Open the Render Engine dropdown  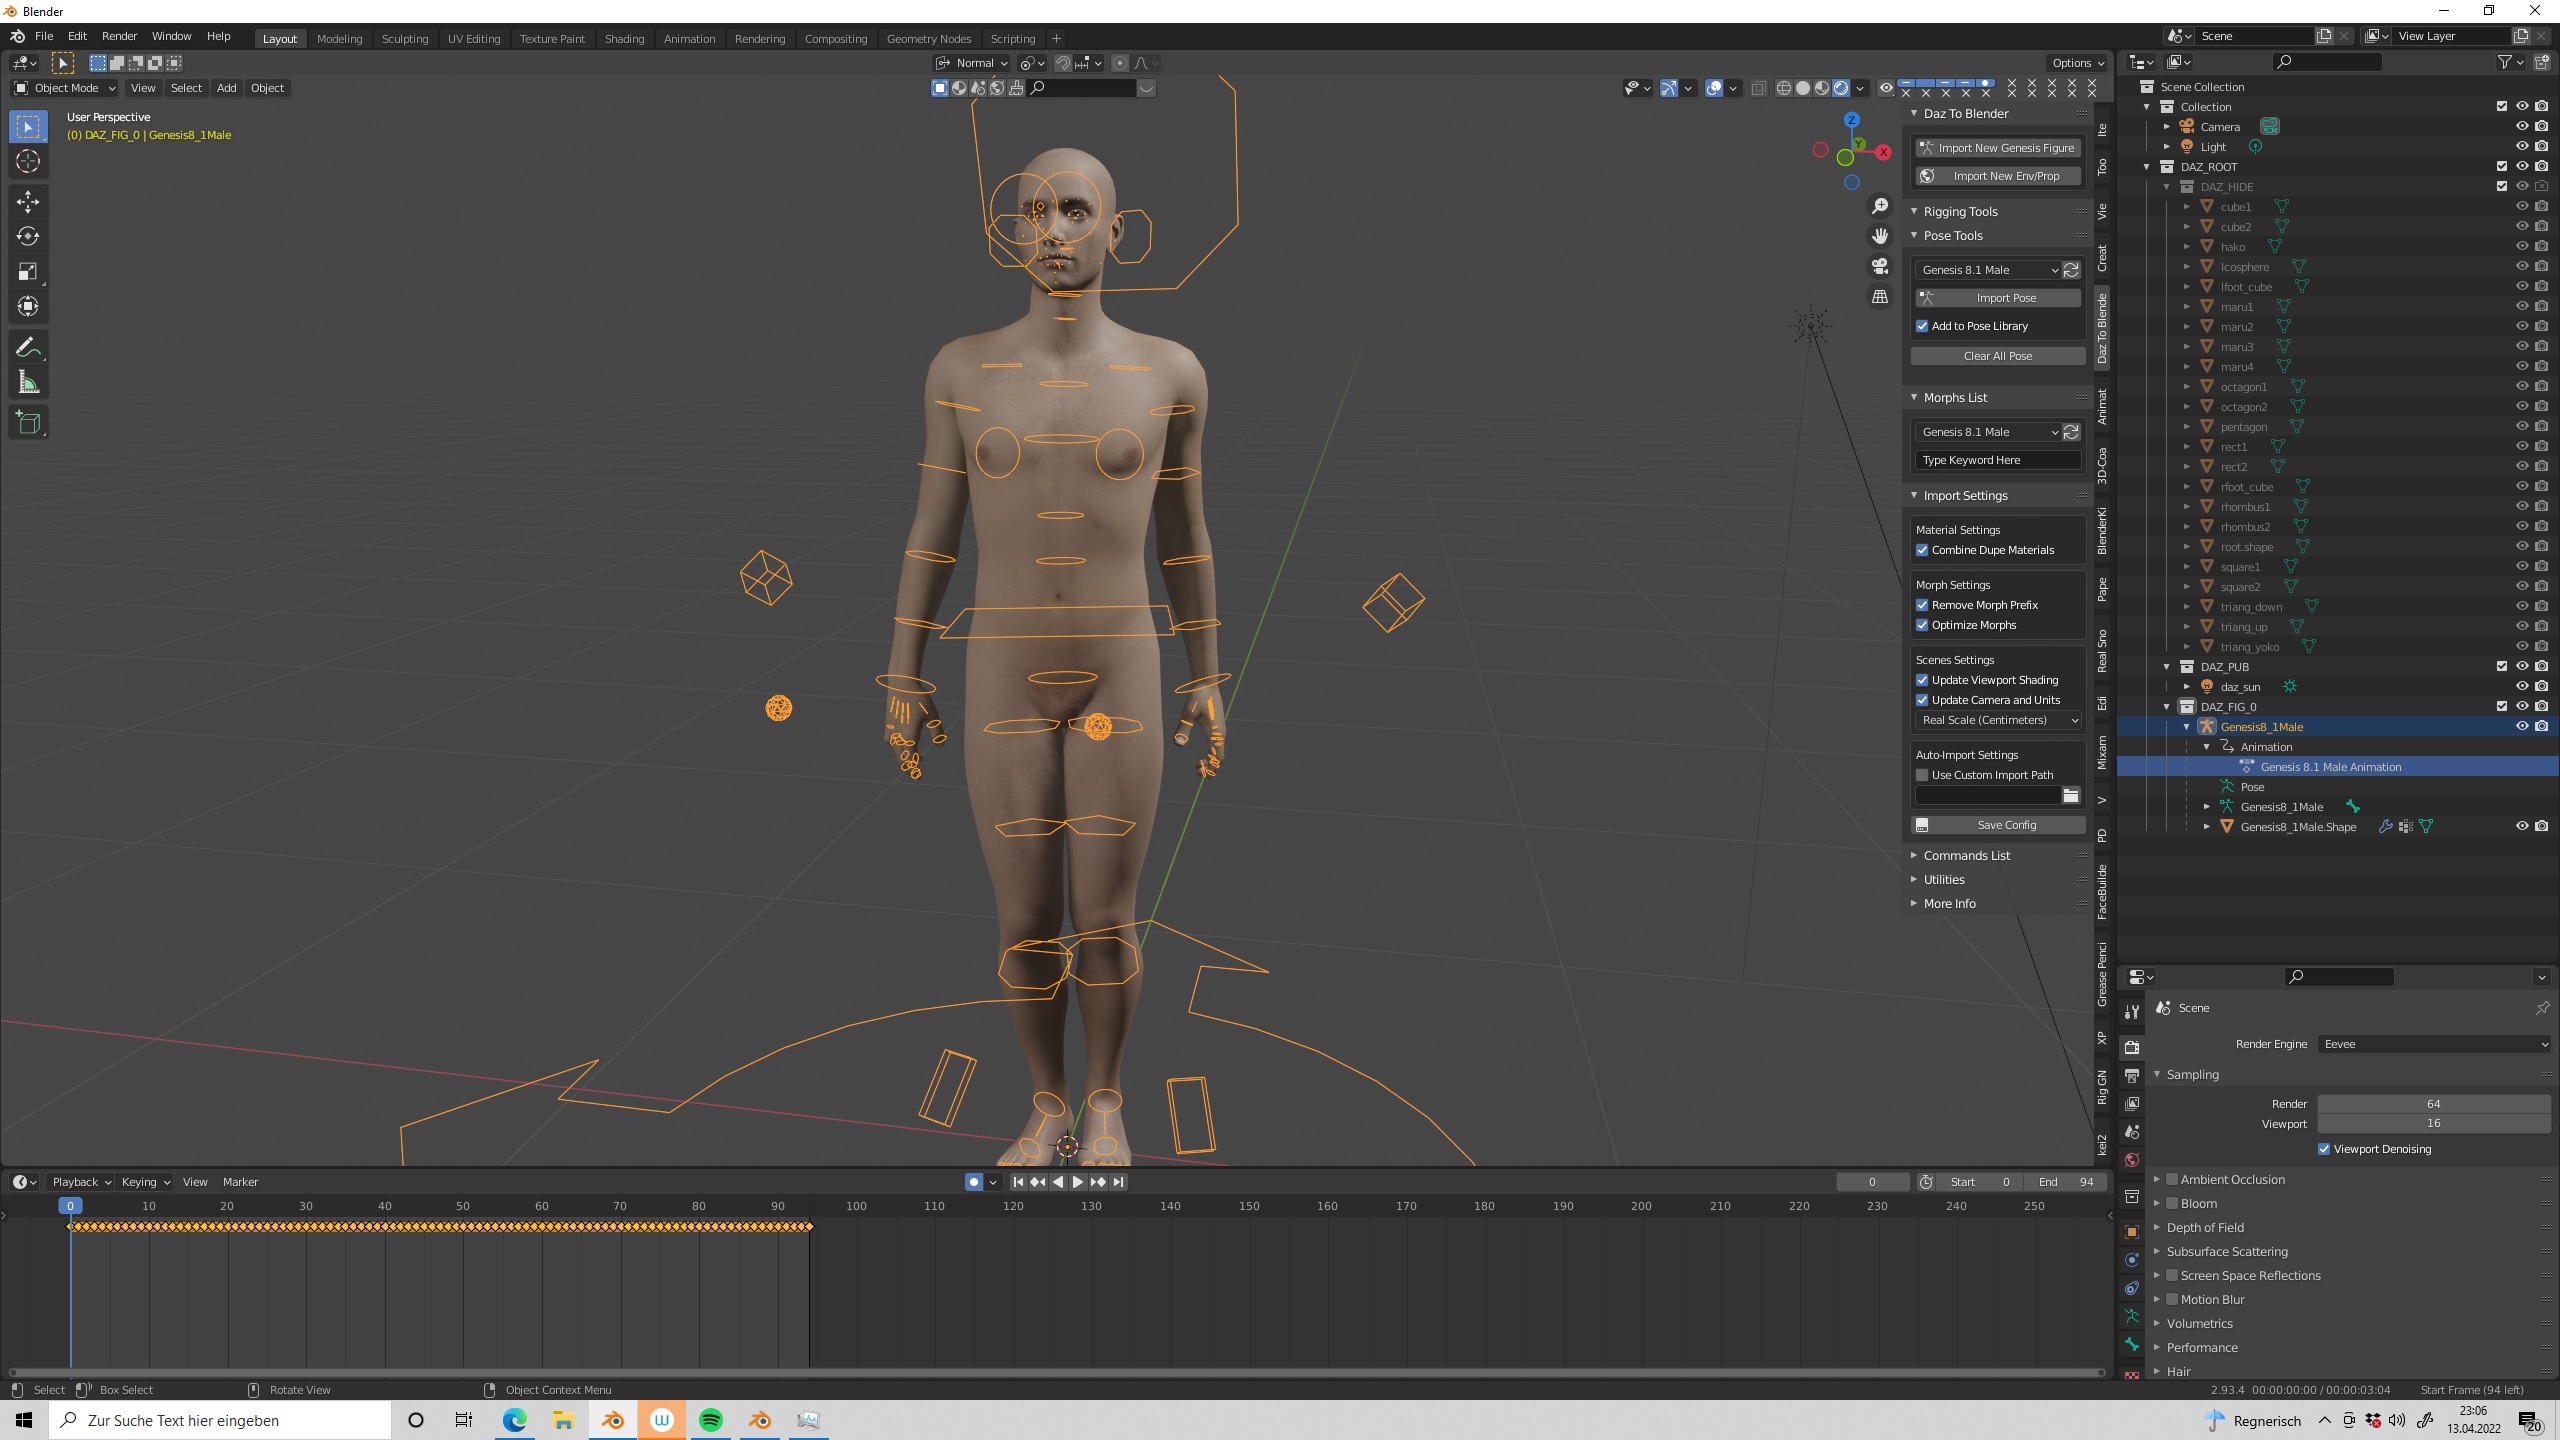pyautogui.click(x=2434, y=1044)
